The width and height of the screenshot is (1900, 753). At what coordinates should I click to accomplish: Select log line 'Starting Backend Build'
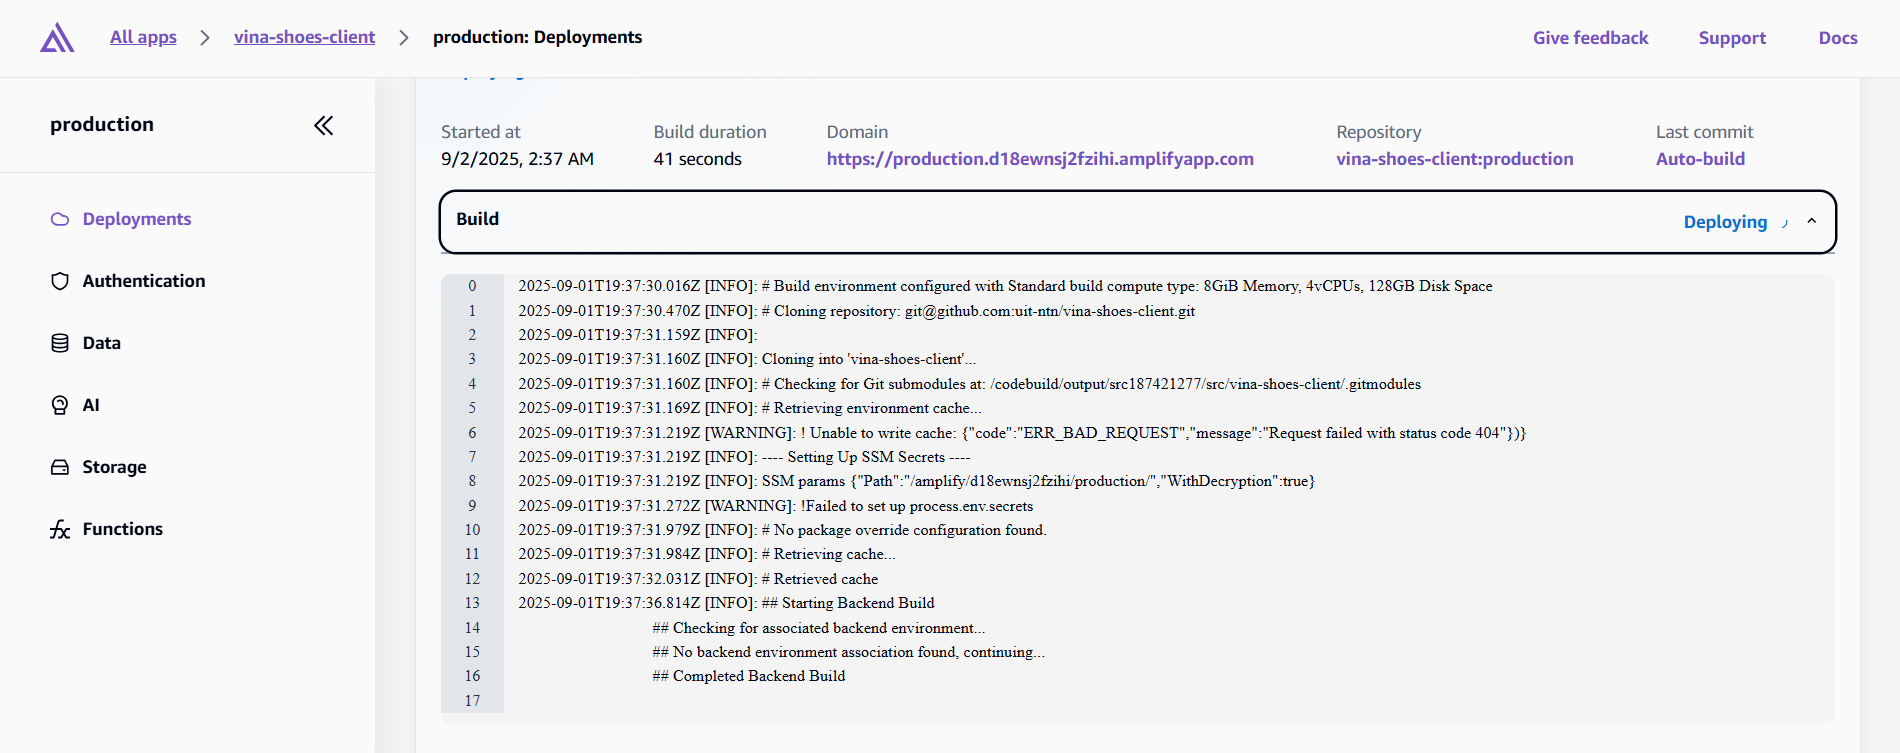726,603
